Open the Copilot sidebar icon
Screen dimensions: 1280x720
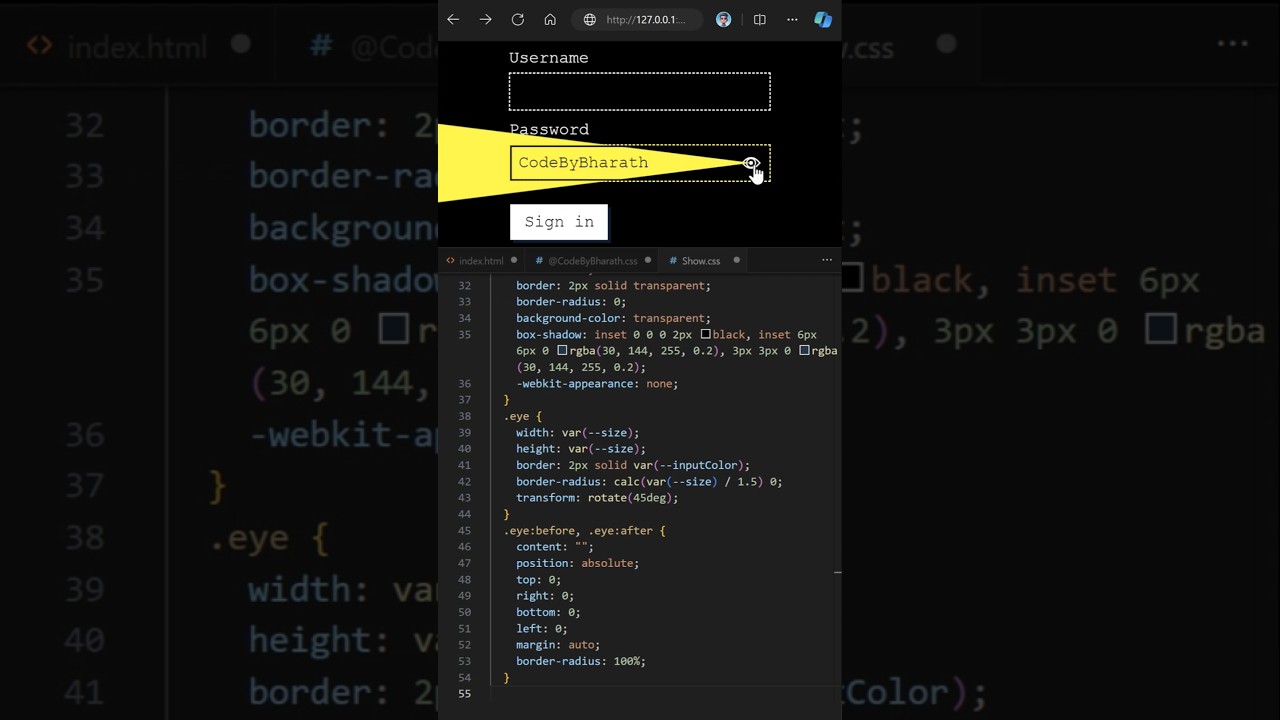point(823,19)
